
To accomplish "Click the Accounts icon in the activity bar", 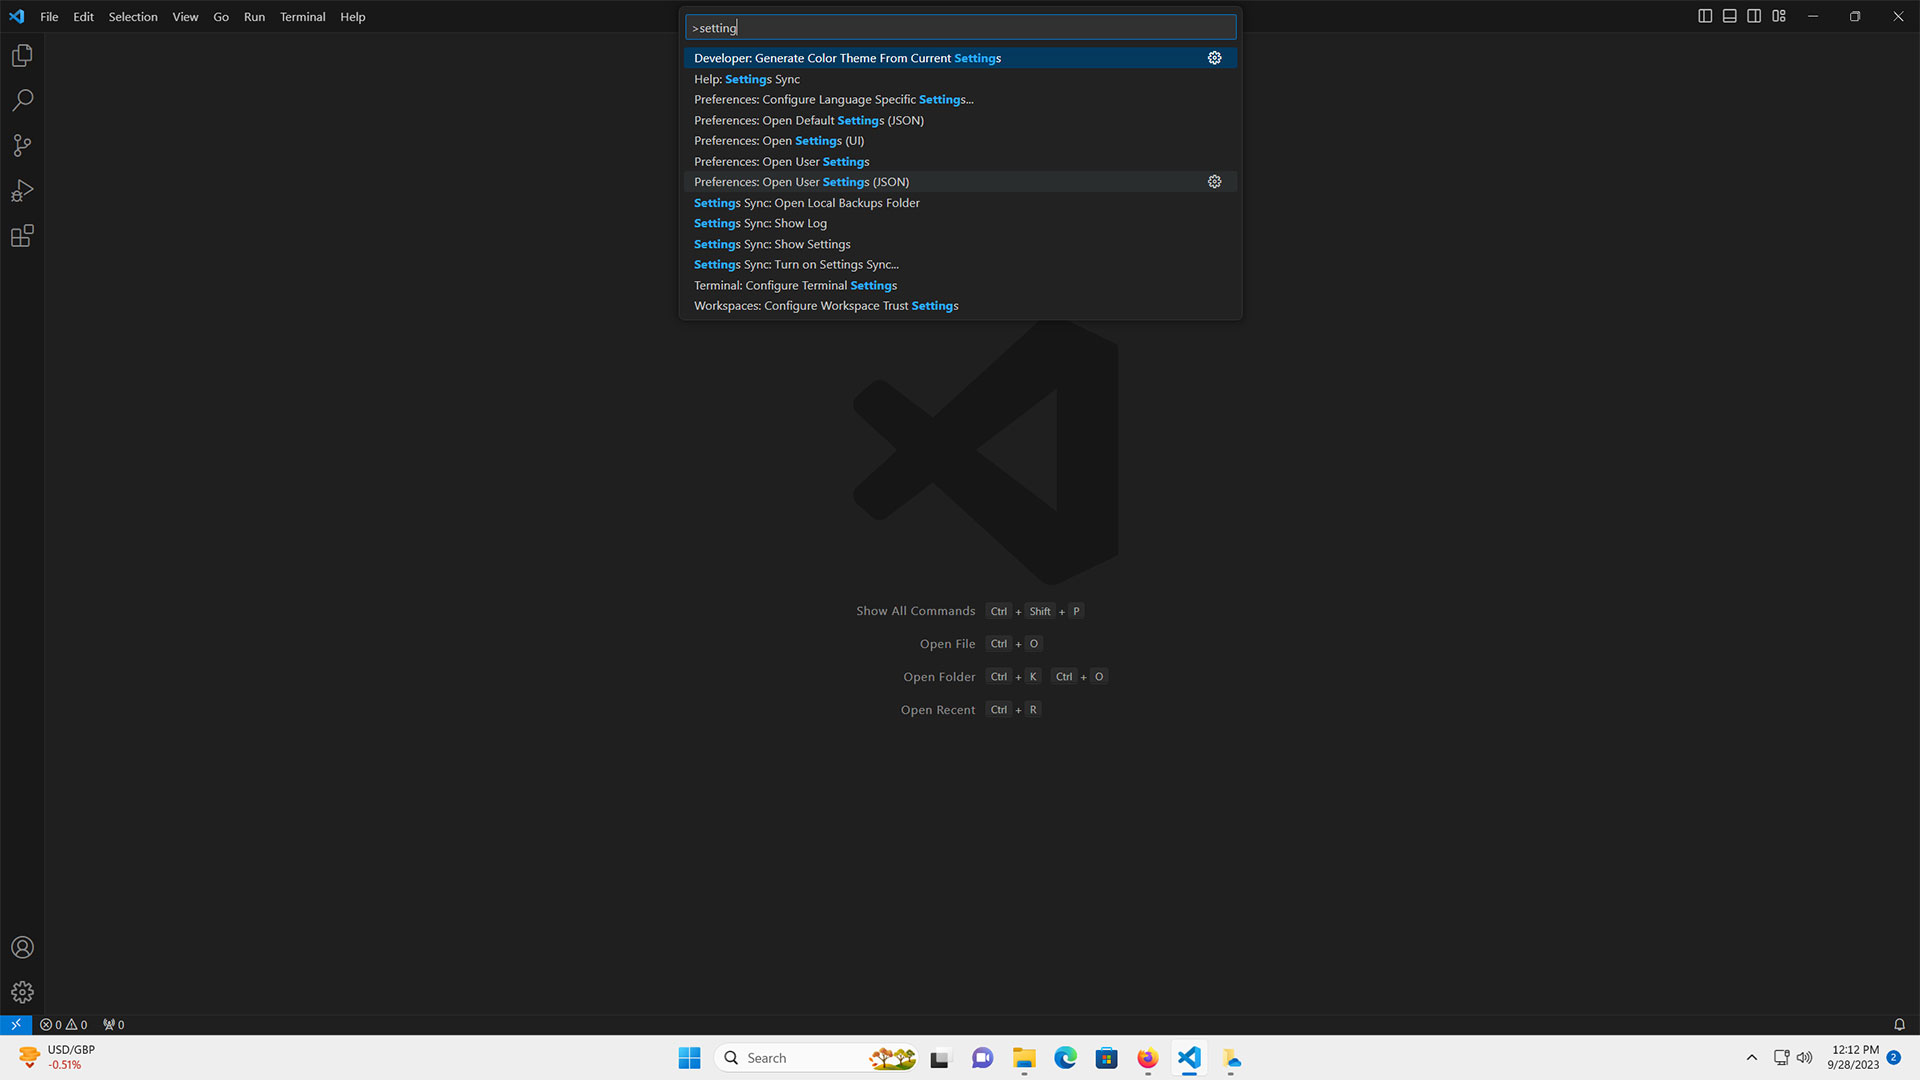I will (22, 947).
